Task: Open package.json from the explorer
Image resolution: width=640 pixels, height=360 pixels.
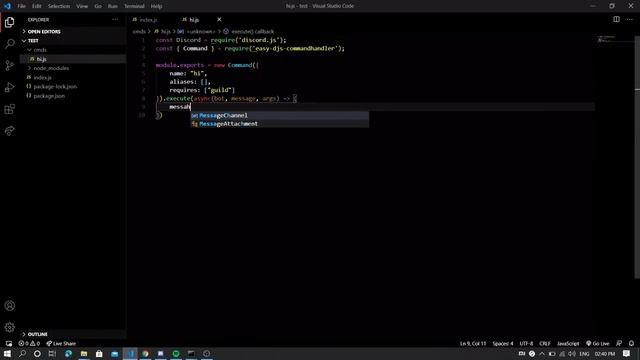Action: click(73, 96)
